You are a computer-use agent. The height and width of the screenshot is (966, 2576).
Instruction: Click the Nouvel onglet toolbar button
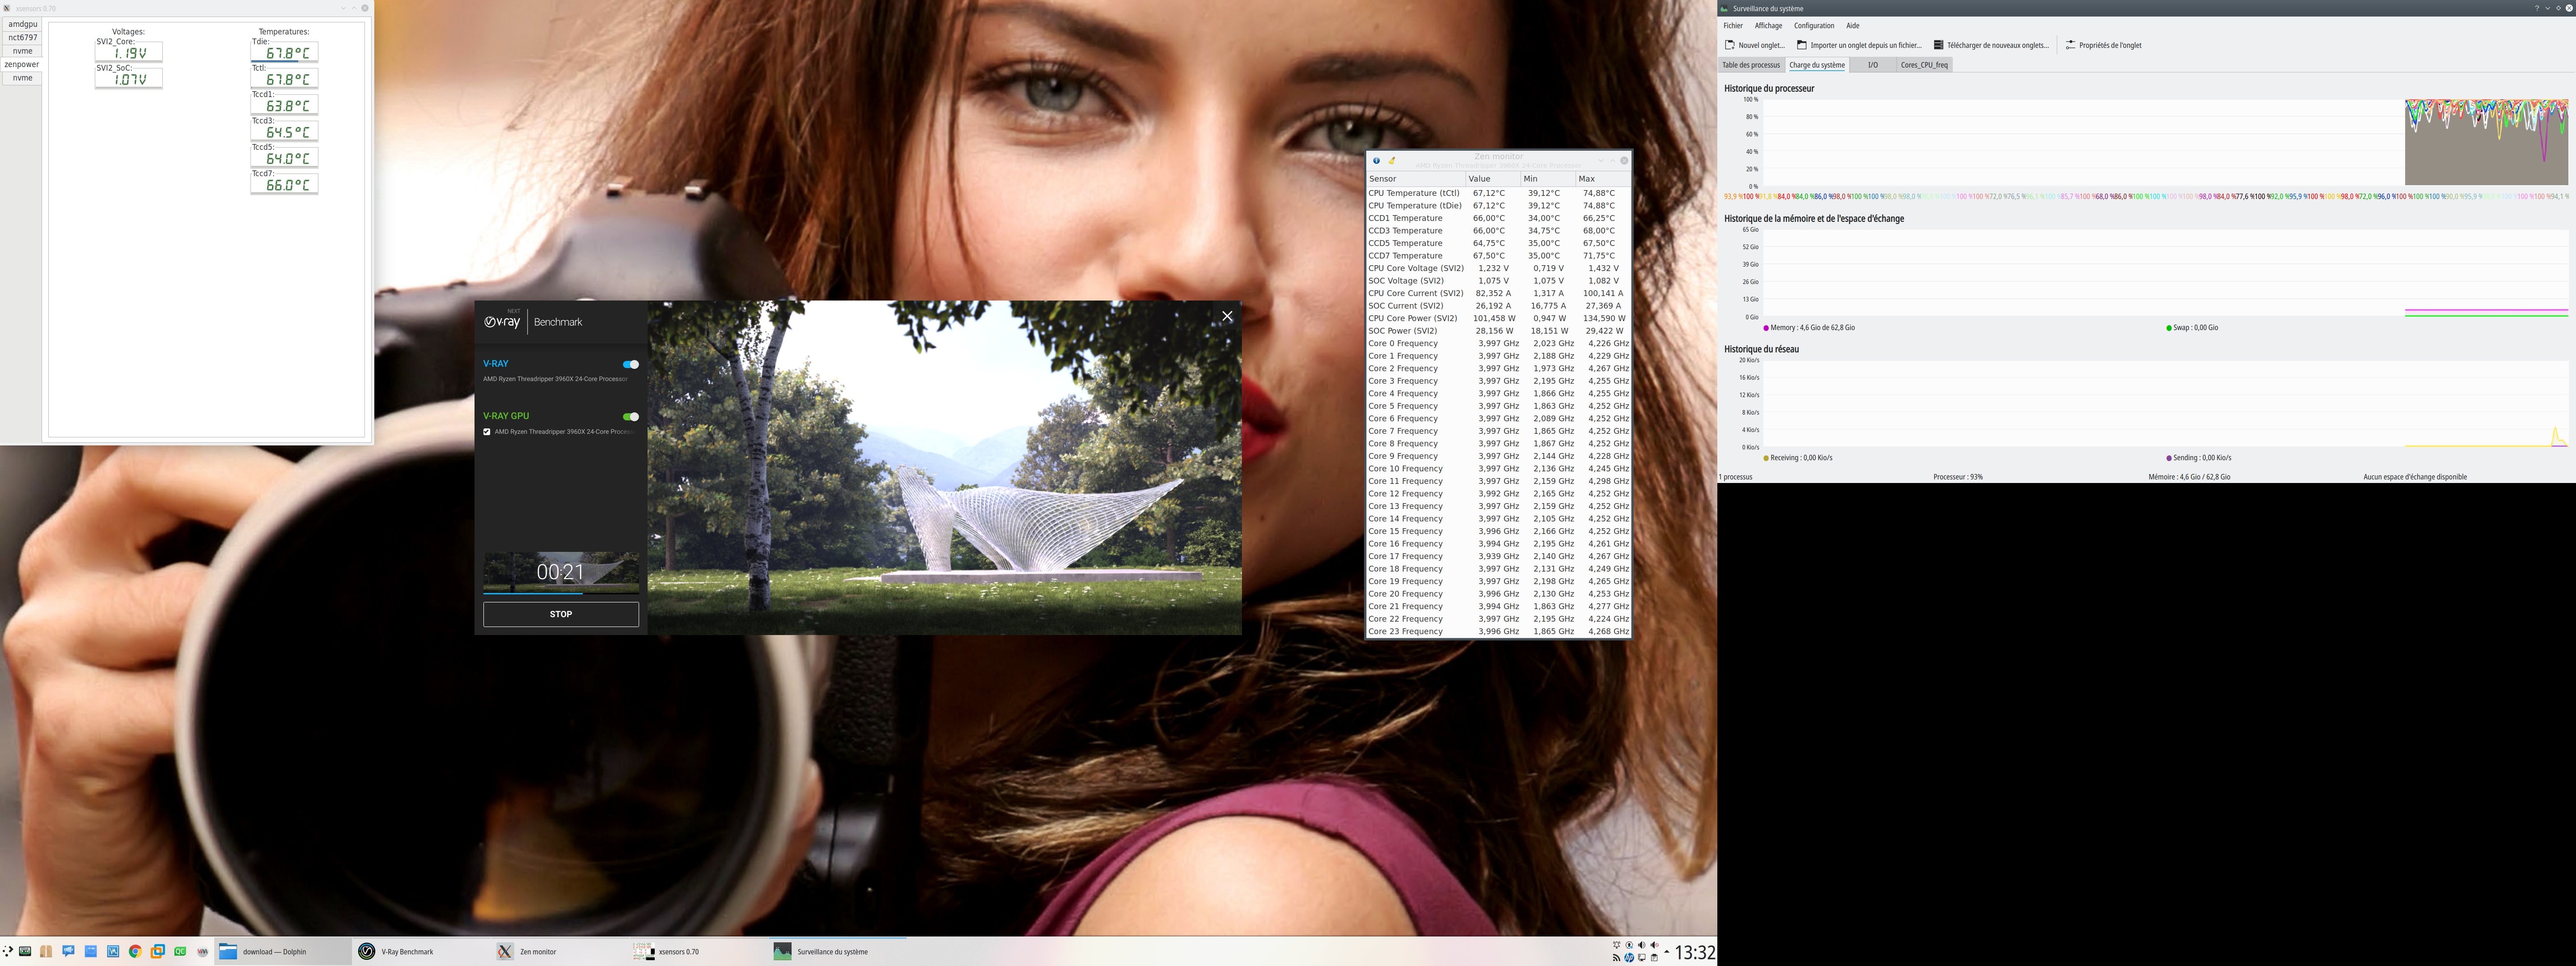[x=1755, y=45]
